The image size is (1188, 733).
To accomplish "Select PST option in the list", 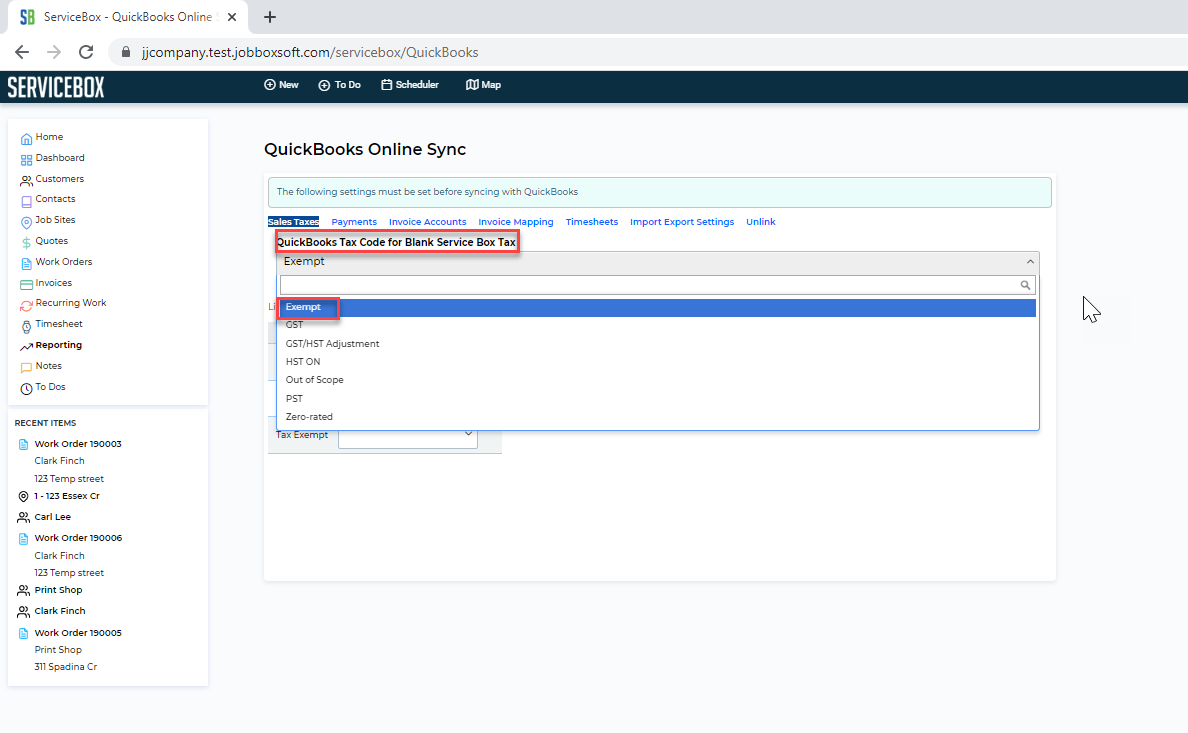I will coord(658,399).
